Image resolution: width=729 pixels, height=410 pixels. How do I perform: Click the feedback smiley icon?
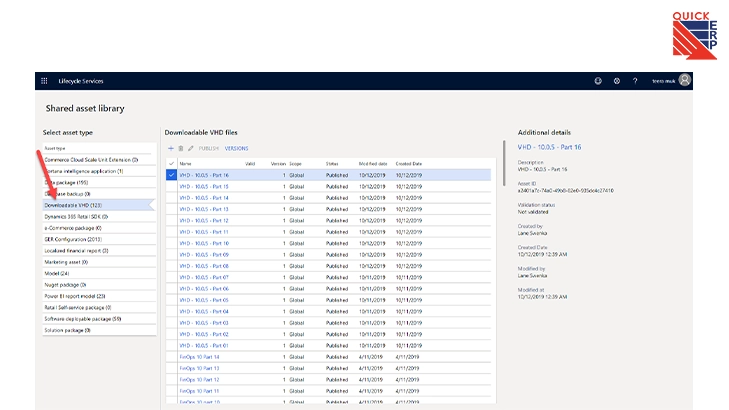pyautogui.click(x=598, y=81)
